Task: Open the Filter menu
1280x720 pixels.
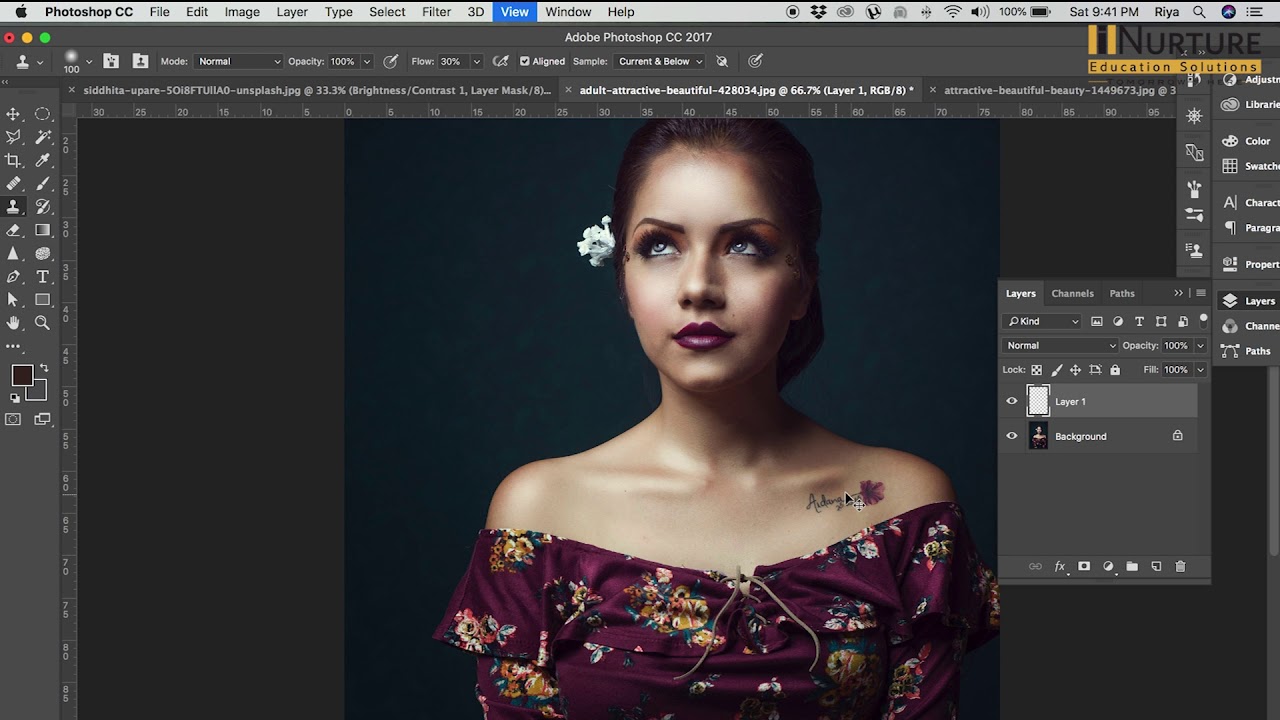Action: click(x=436, y=12)
